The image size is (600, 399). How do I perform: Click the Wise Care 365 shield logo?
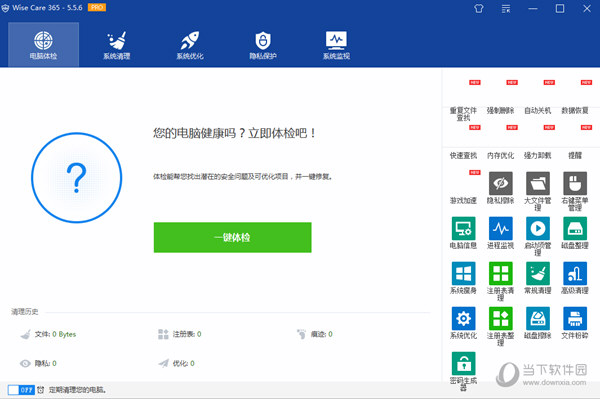tap(5, 8)
